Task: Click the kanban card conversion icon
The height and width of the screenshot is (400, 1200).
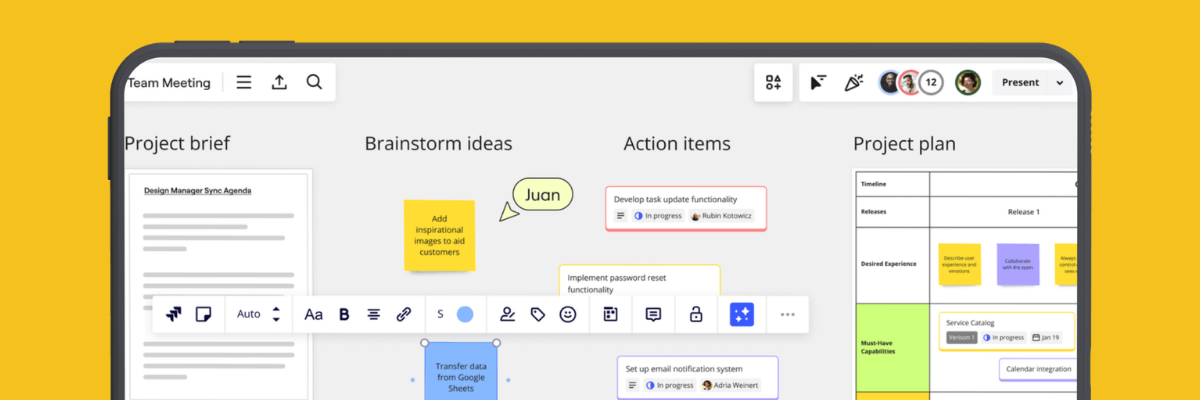Action: tap(610, 314)
